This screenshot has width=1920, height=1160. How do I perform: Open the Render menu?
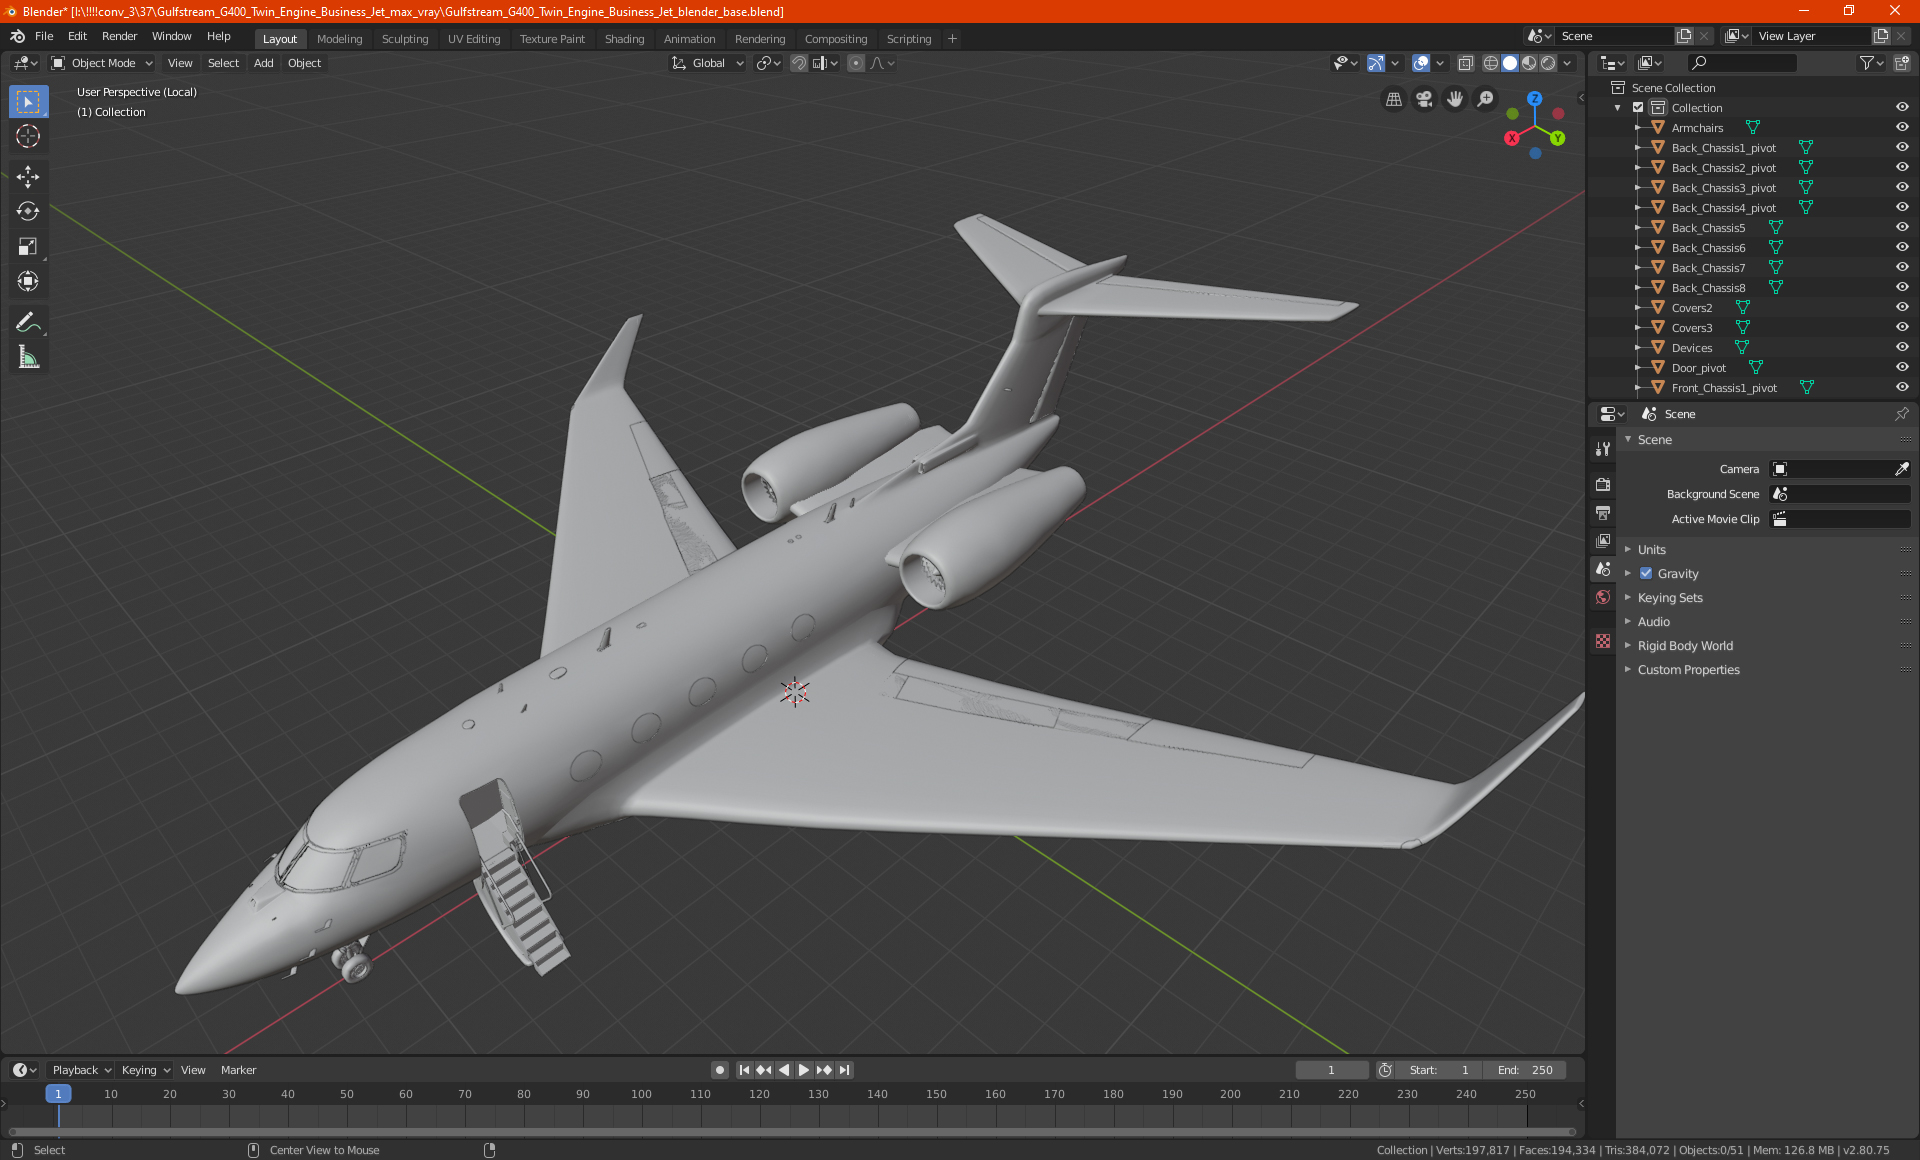click(119, 36)
